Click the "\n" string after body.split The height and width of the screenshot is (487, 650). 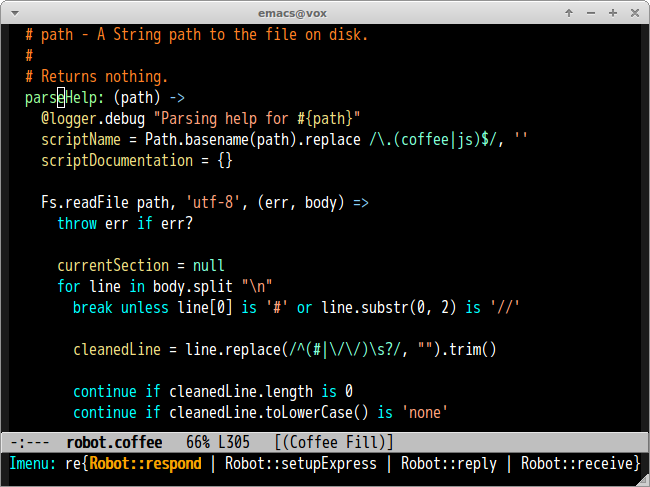coord(257,287)
